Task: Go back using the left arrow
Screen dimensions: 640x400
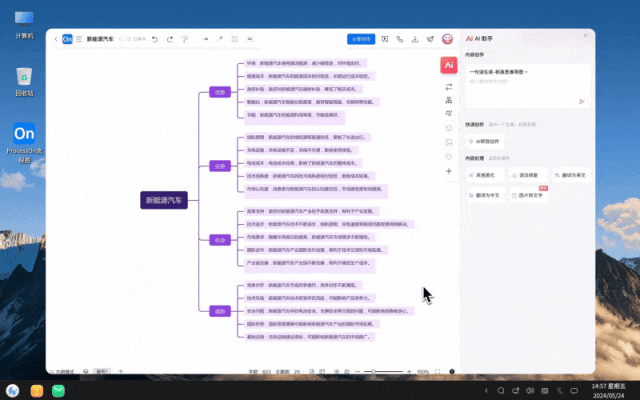Action: [56, 39]
